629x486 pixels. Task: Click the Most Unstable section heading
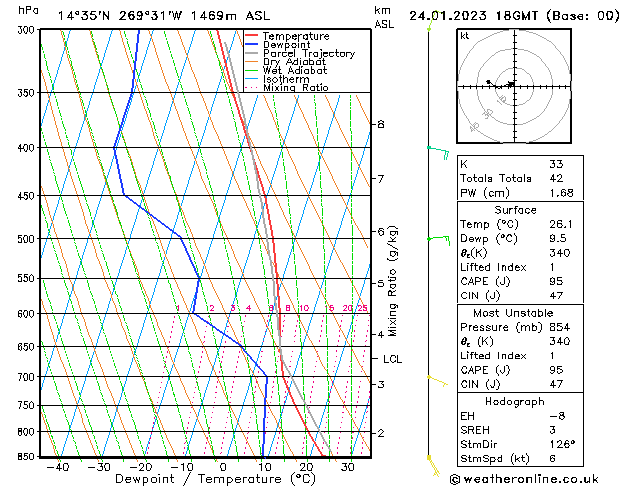click(513, 313)
